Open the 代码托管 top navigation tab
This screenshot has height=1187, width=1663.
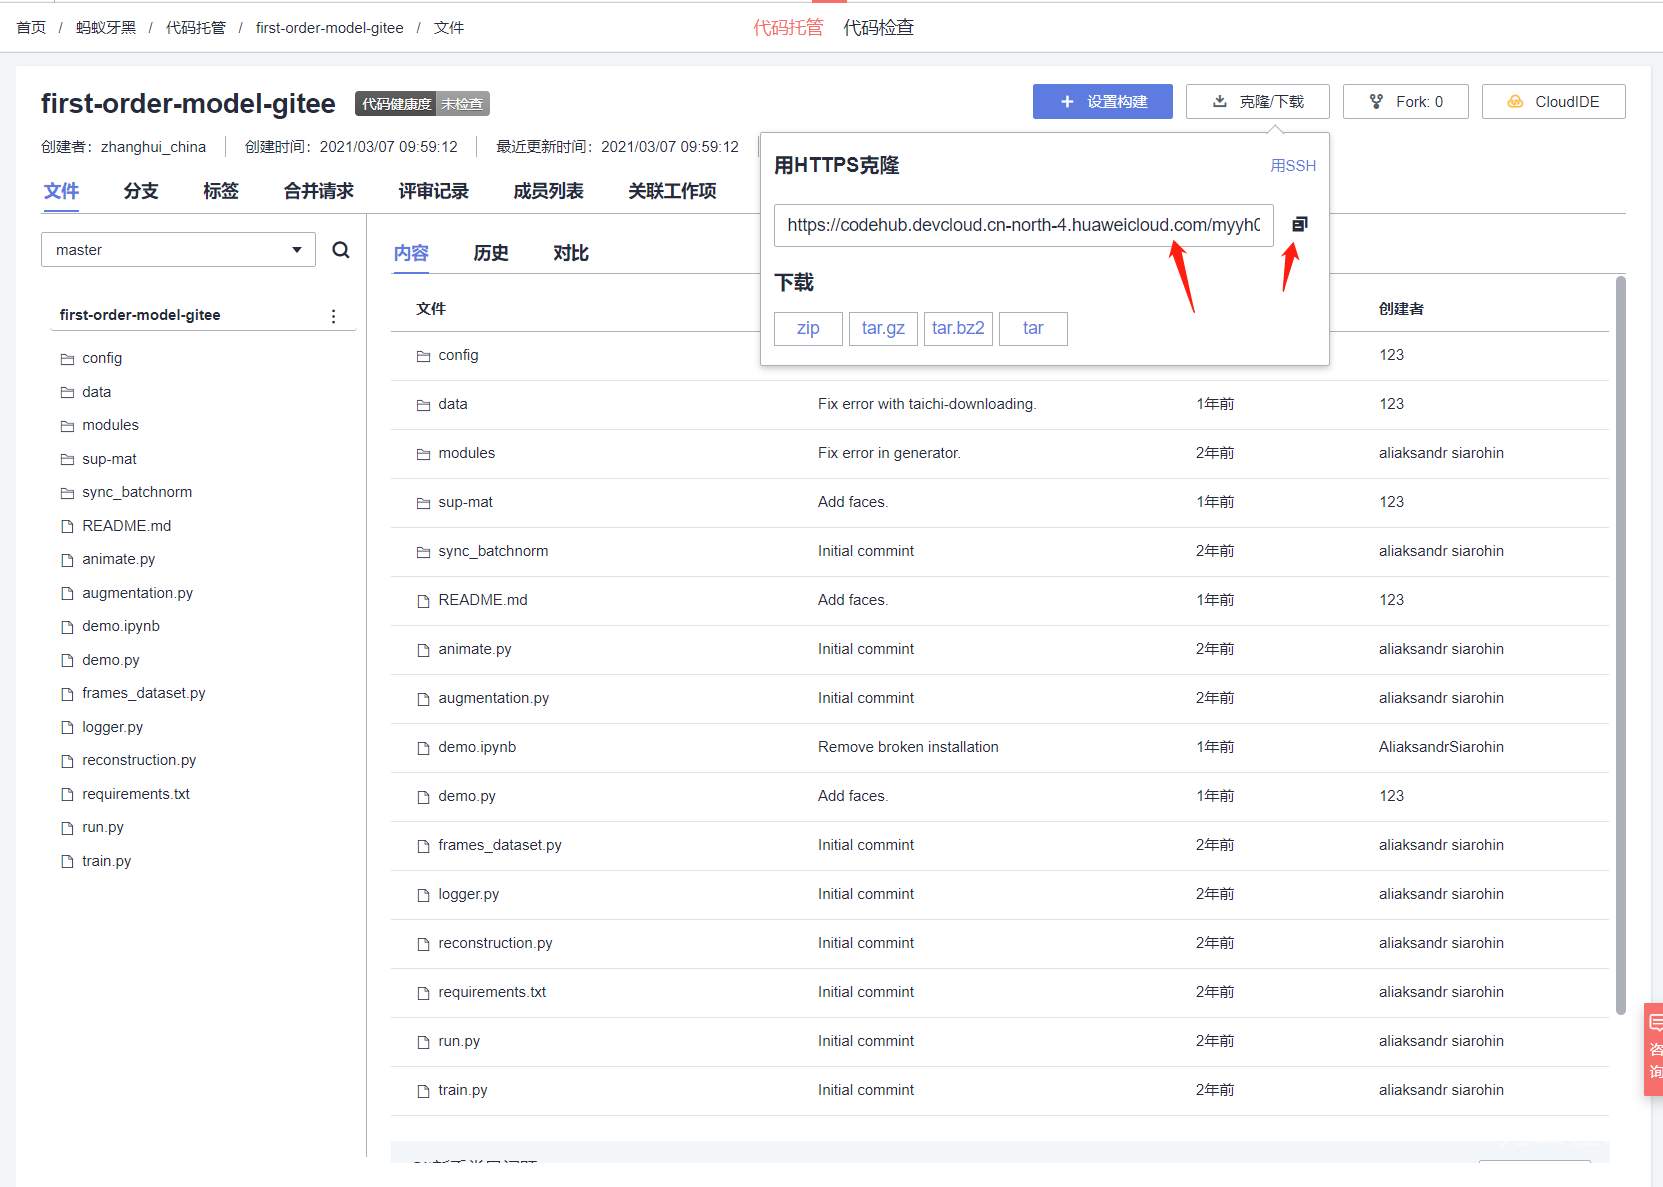pyautogui.click(x=788, y=27)
